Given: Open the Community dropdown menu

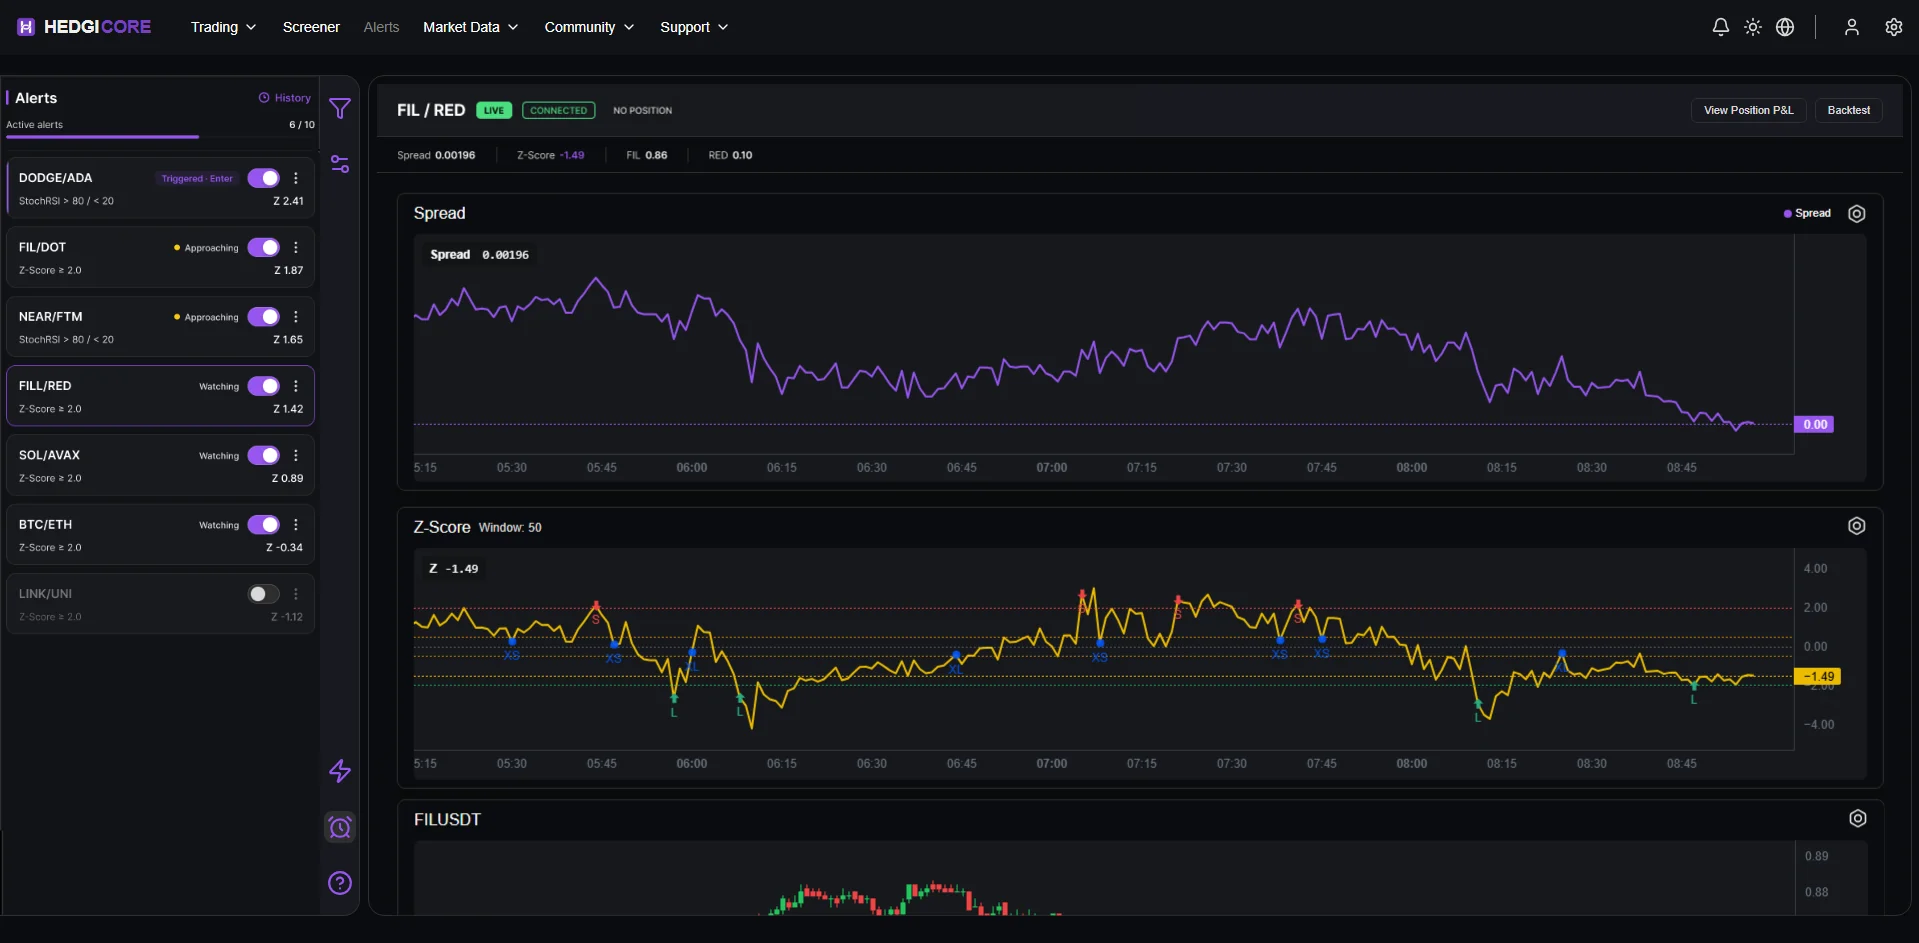Looking at the screenshot, I should (589, 27).
